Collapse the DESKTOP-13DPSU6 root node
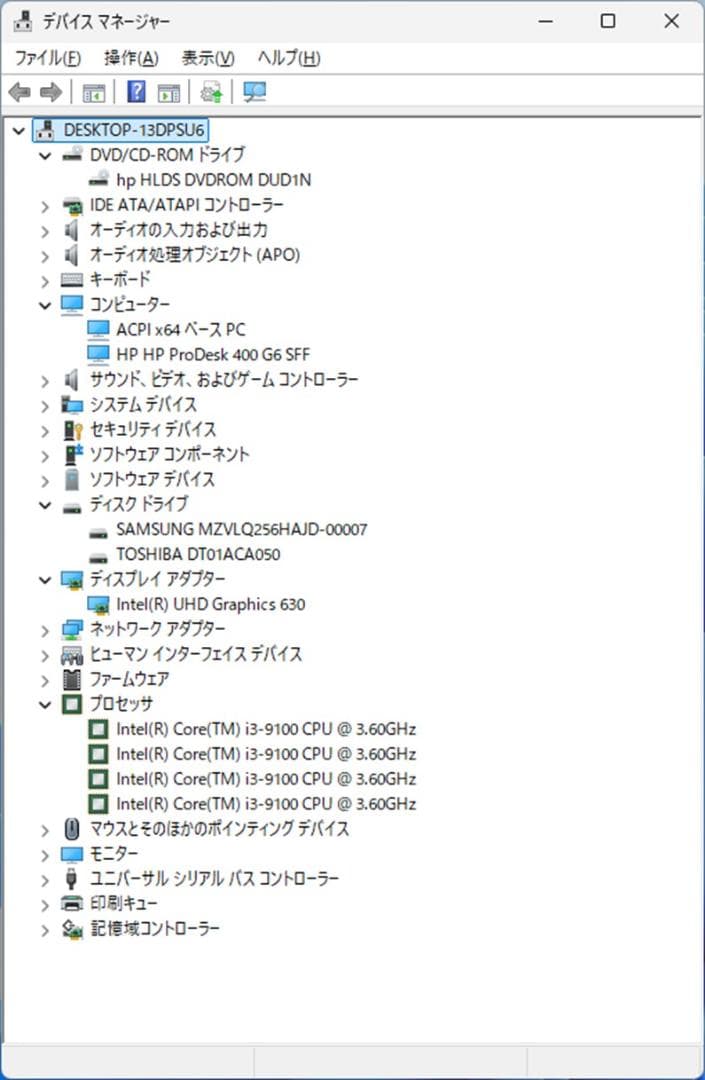The width and height of the screenshot is (705, 1080). coord(19,130)
